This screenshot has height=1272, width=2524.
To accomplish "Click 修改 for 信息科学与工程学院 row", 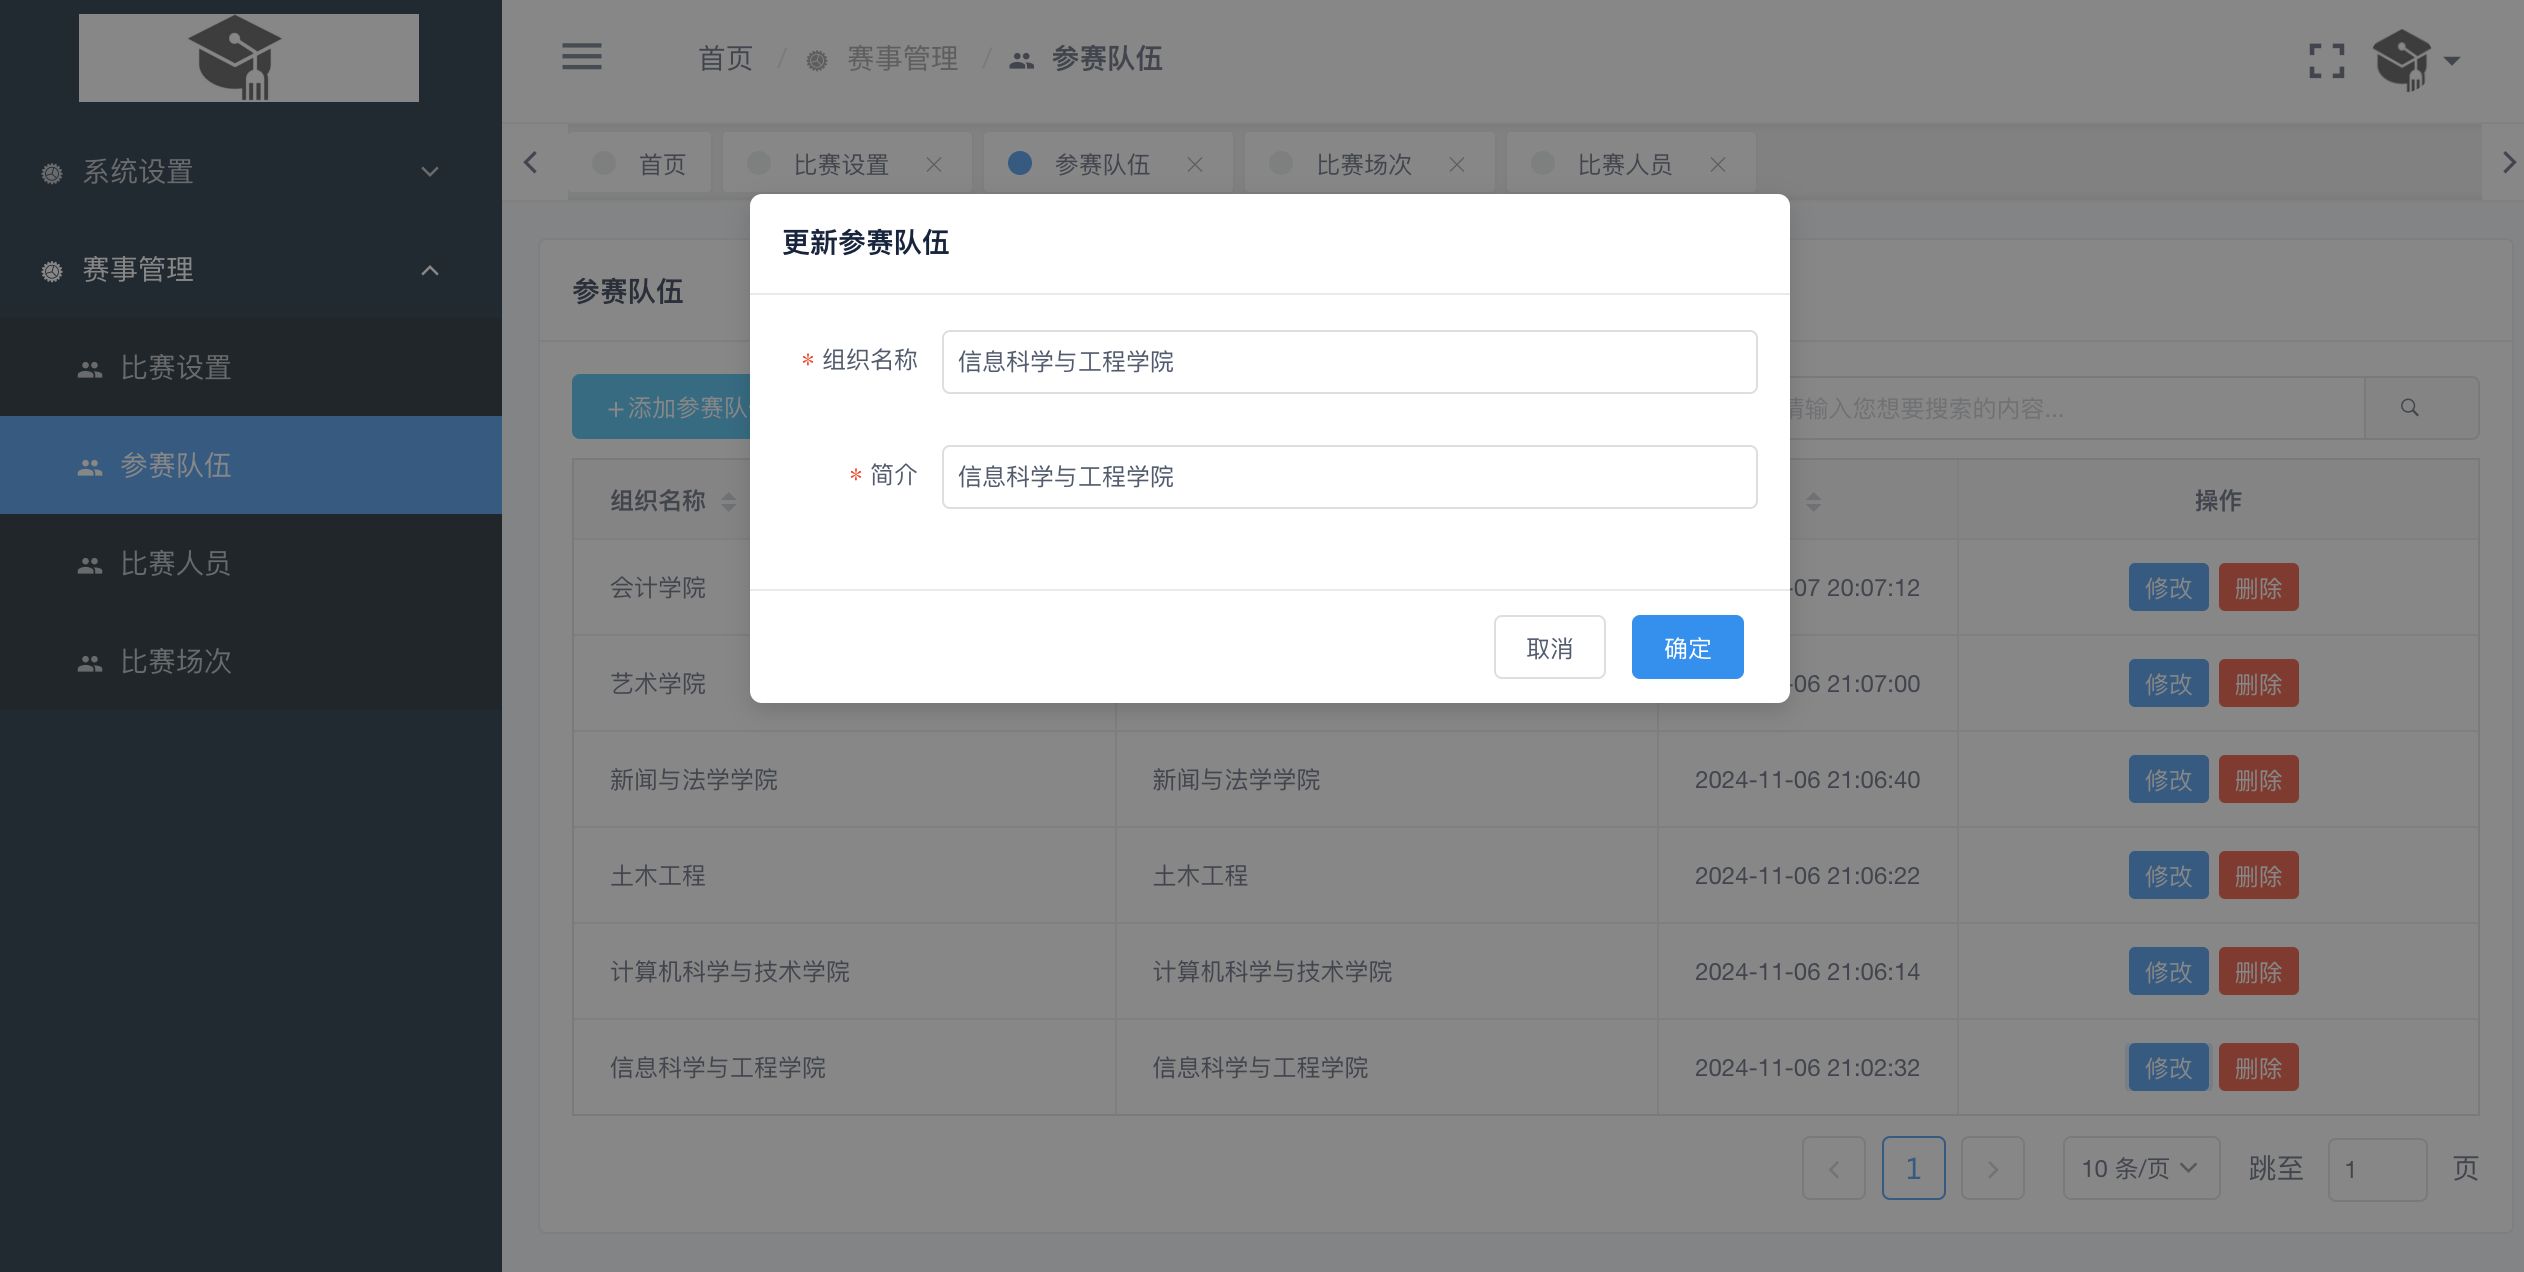I will (2168, 1067).
